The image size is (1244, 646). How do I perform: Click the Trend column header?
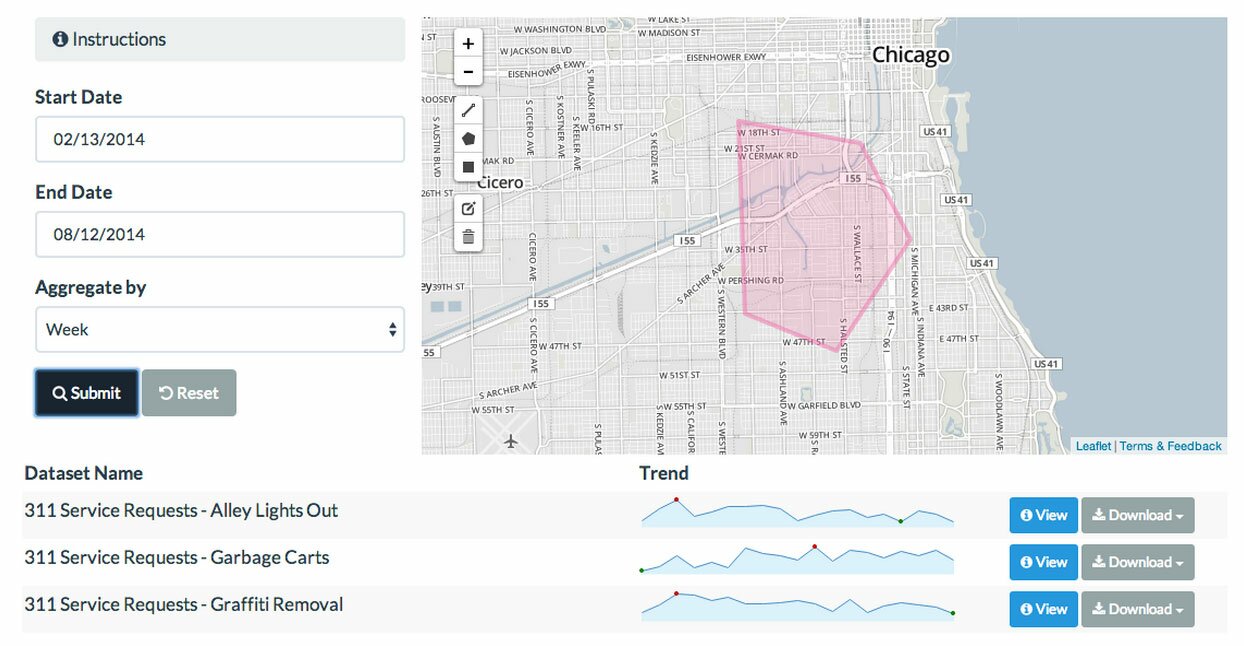pyautogui.click(x=664, y=473)
